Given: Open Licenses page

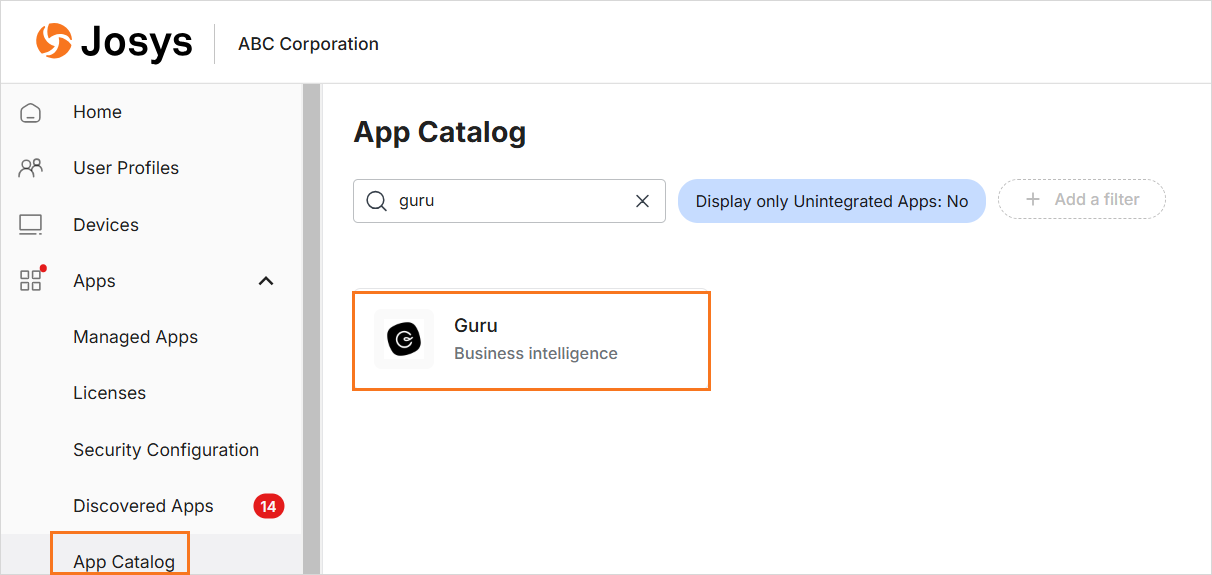Looking at the screenshot, I should [109, 393].
